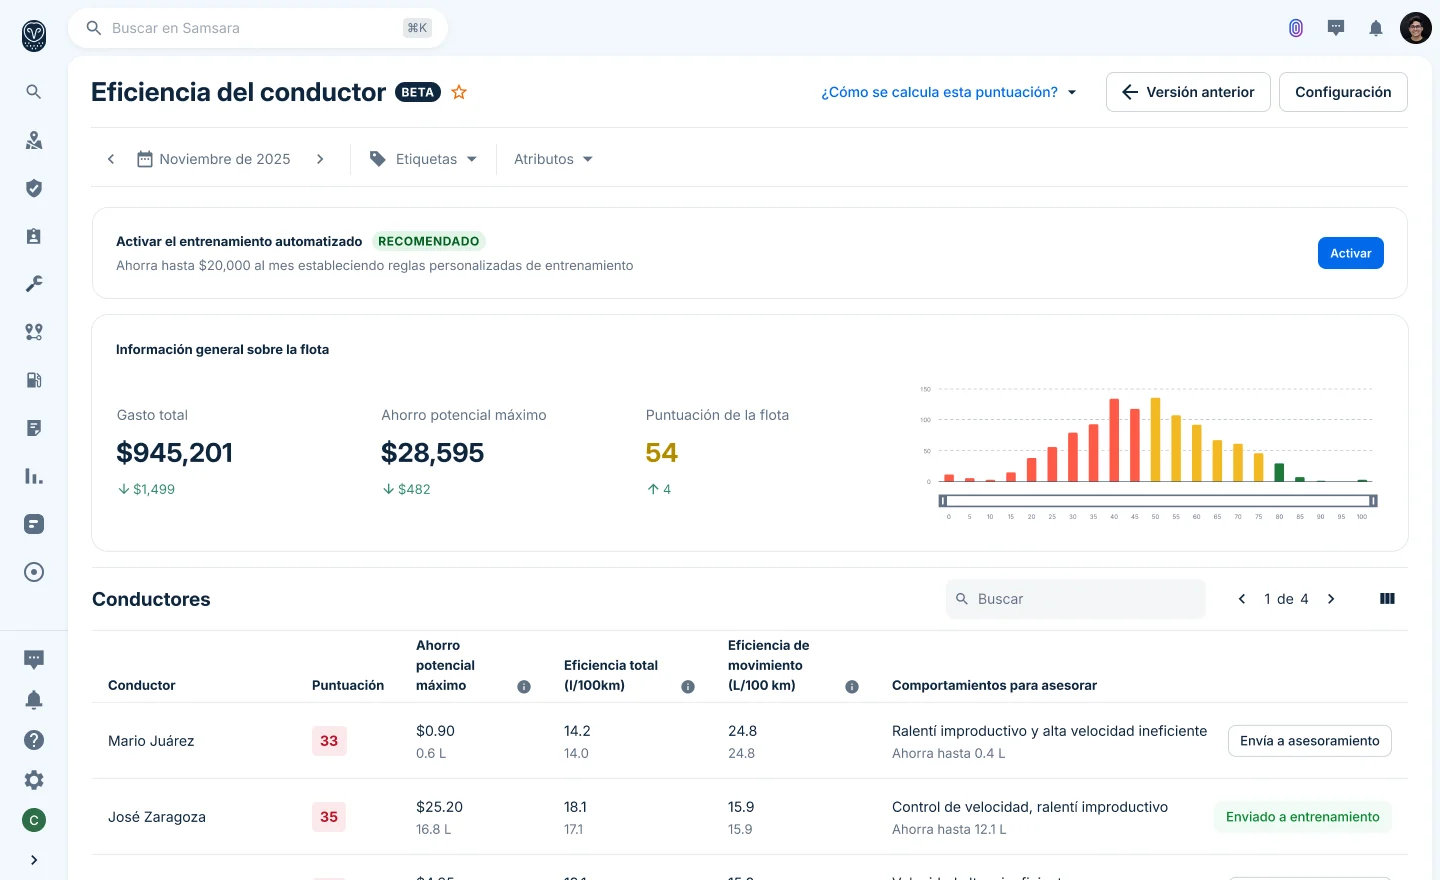Open the reports bar chart sidebar icon

(x=34, y=476)
